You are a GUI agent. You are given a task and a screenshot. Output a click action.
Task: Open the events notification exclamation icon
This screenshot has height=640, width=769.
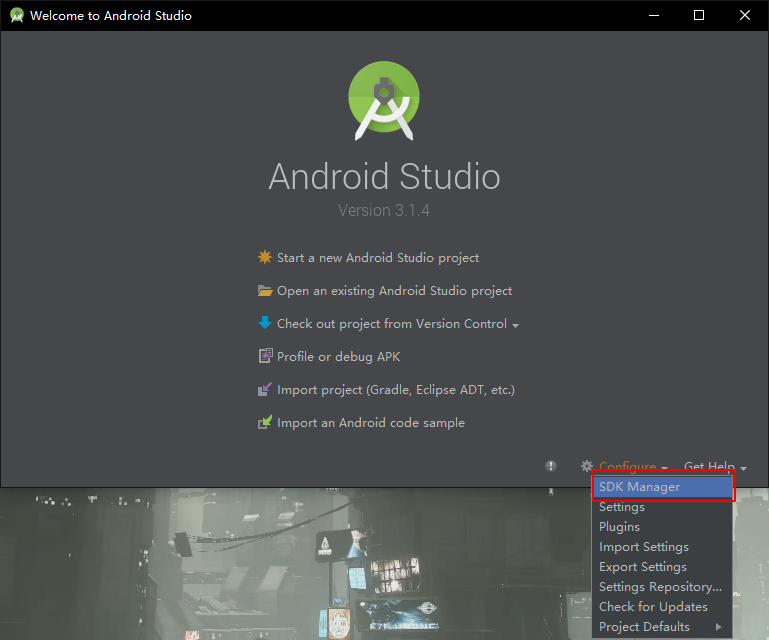(x=551, y=466)
